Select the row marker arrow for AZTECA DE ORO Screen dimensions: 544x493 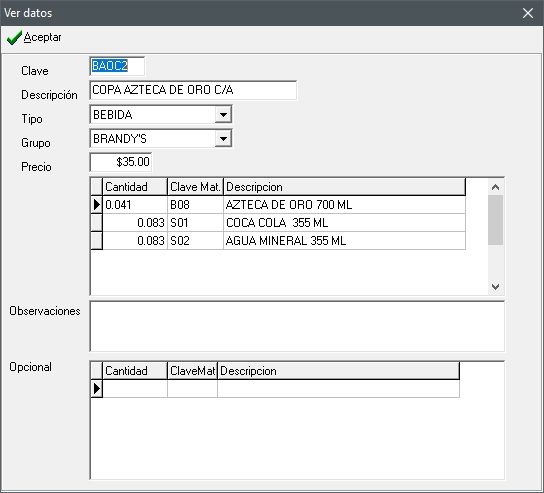(96, 205)
